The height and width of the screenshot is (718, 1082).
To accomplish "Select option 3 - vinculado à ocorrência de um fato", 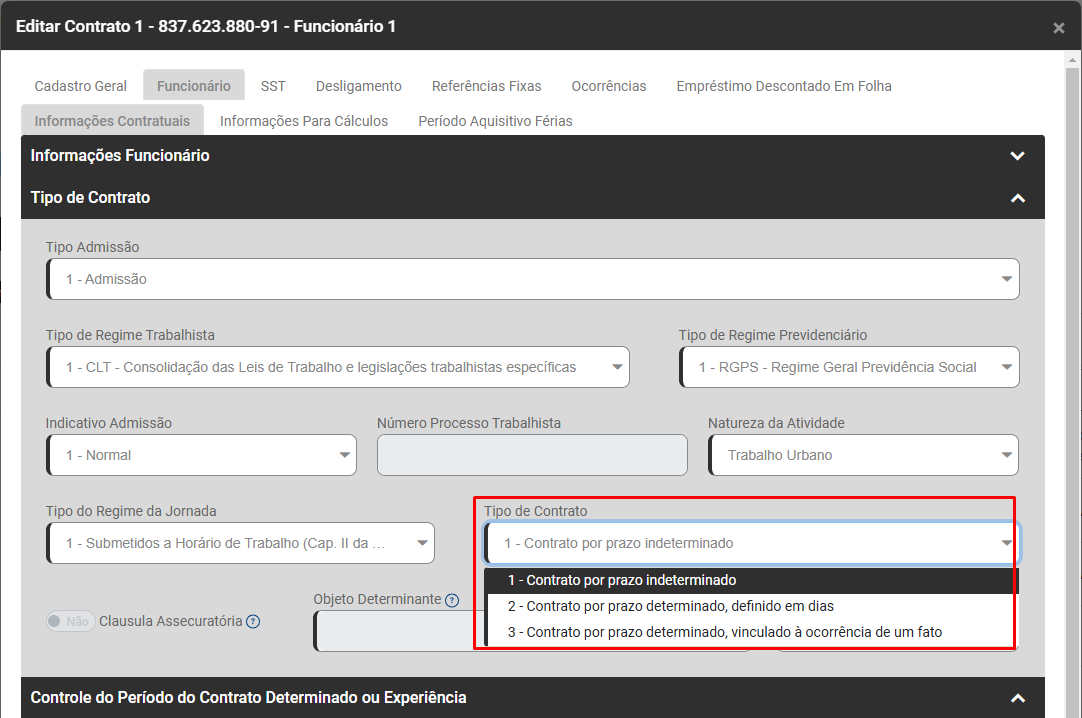I will [724, 632].
